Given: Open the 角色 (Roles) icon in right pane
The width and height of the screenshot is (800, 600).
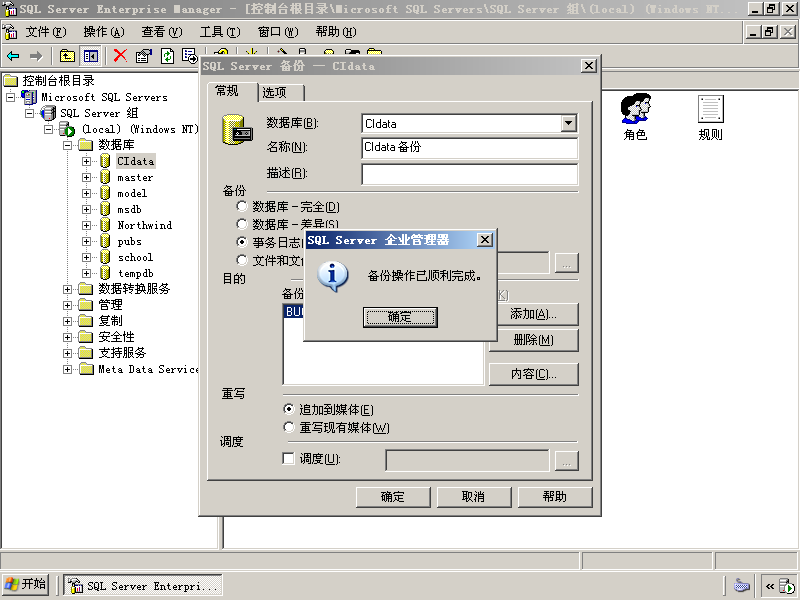Looking at the screenshot, I should point(635,108).
